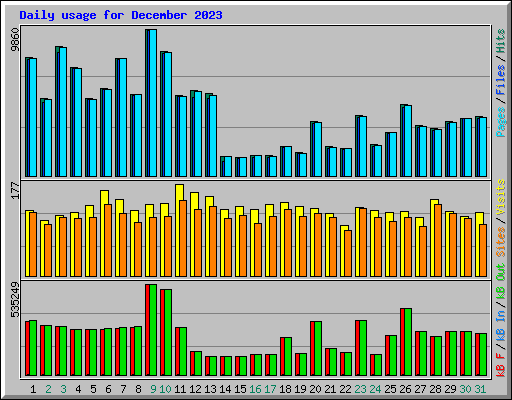Image resolution: width=512 pixels, height=400 pixels.
Task: Click the green kB bar for day 1
Action: pos(33,348)
